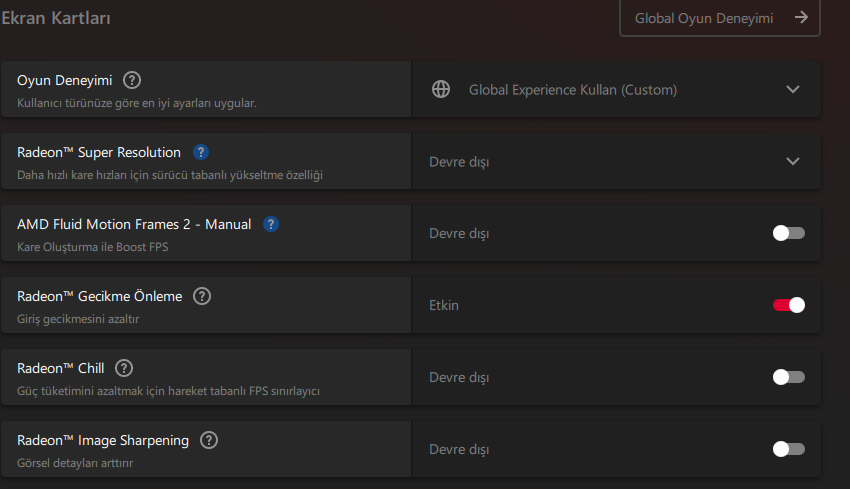Click the globe icon in Oyun Deneyimi dropdown
Image resolution: width=850 pixels, height=489 pixels.
[x=441, y=90]
